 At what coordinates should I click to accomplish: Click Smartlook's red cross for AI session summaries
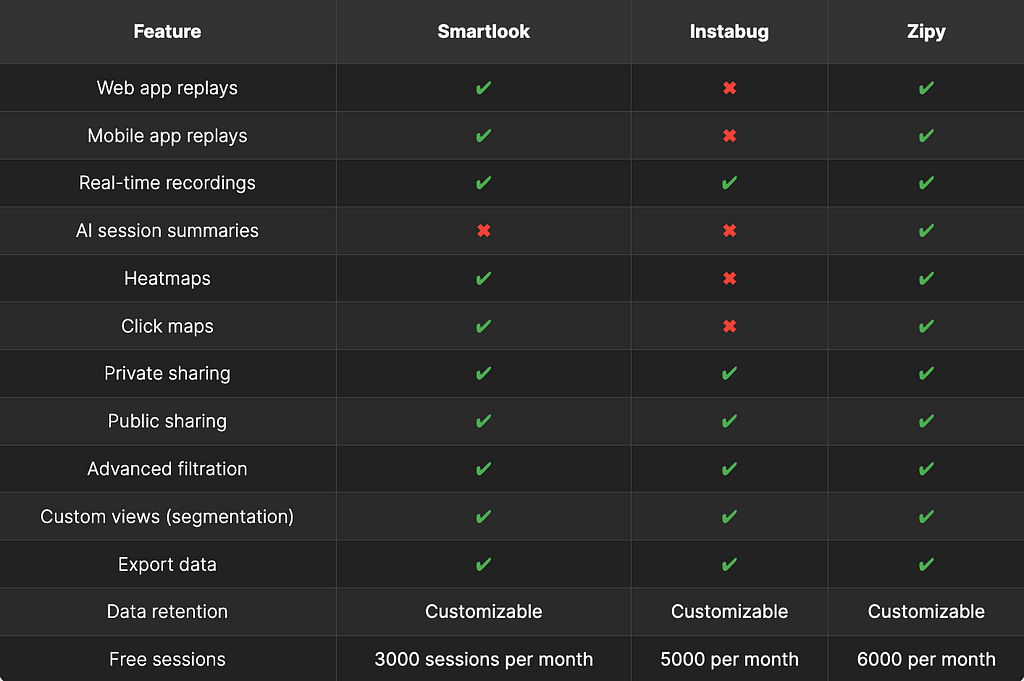(483, 230)
